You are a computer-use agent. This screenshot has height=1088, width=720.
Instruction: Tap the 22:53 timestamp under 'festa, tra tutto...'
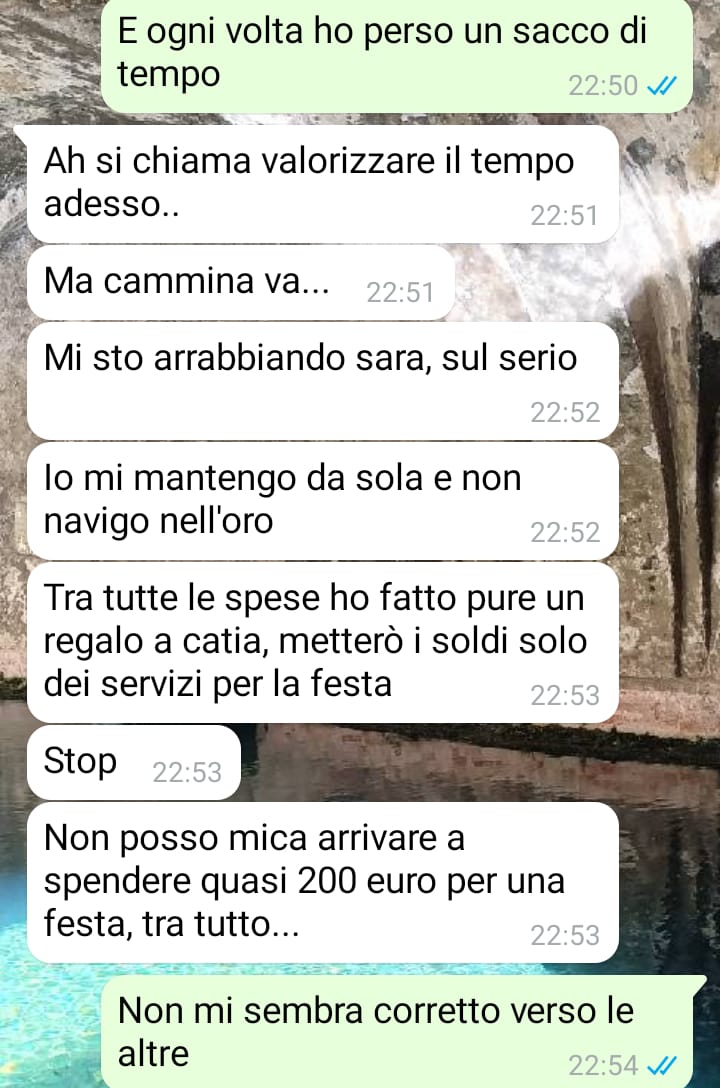[x=565, y=935]
